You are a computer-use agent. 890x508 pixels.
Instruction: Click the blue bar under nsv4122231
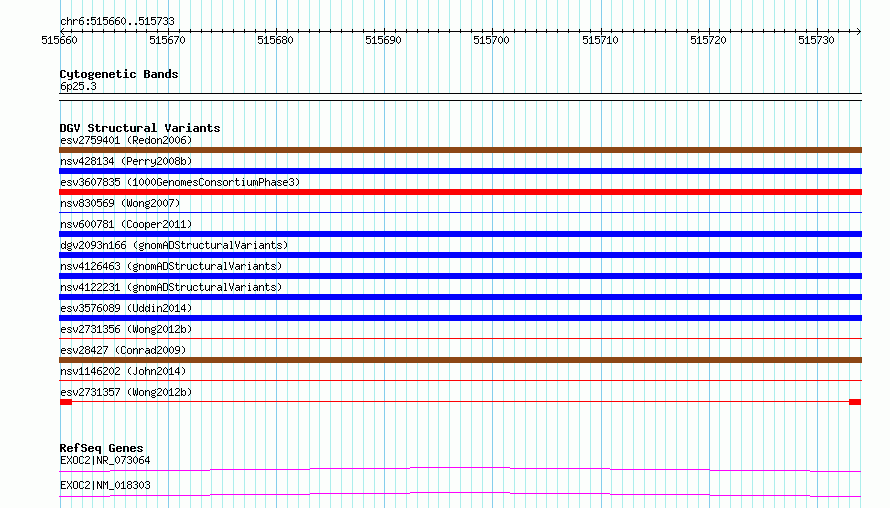pyautogui.click(x=460, y=297)
